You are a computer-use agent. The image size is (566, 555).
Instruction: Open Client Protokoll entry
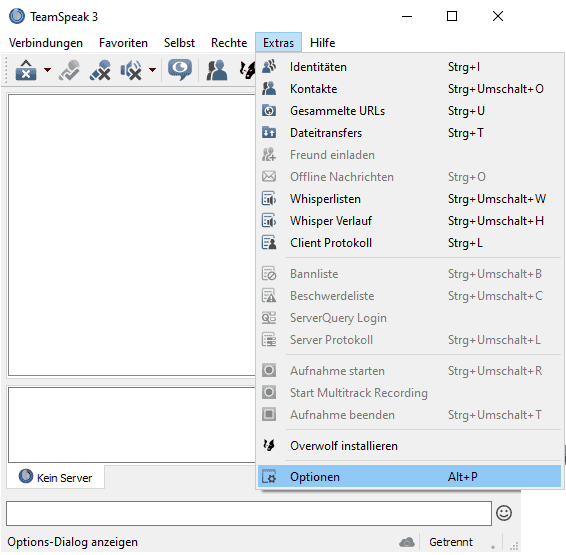point(409,243)
